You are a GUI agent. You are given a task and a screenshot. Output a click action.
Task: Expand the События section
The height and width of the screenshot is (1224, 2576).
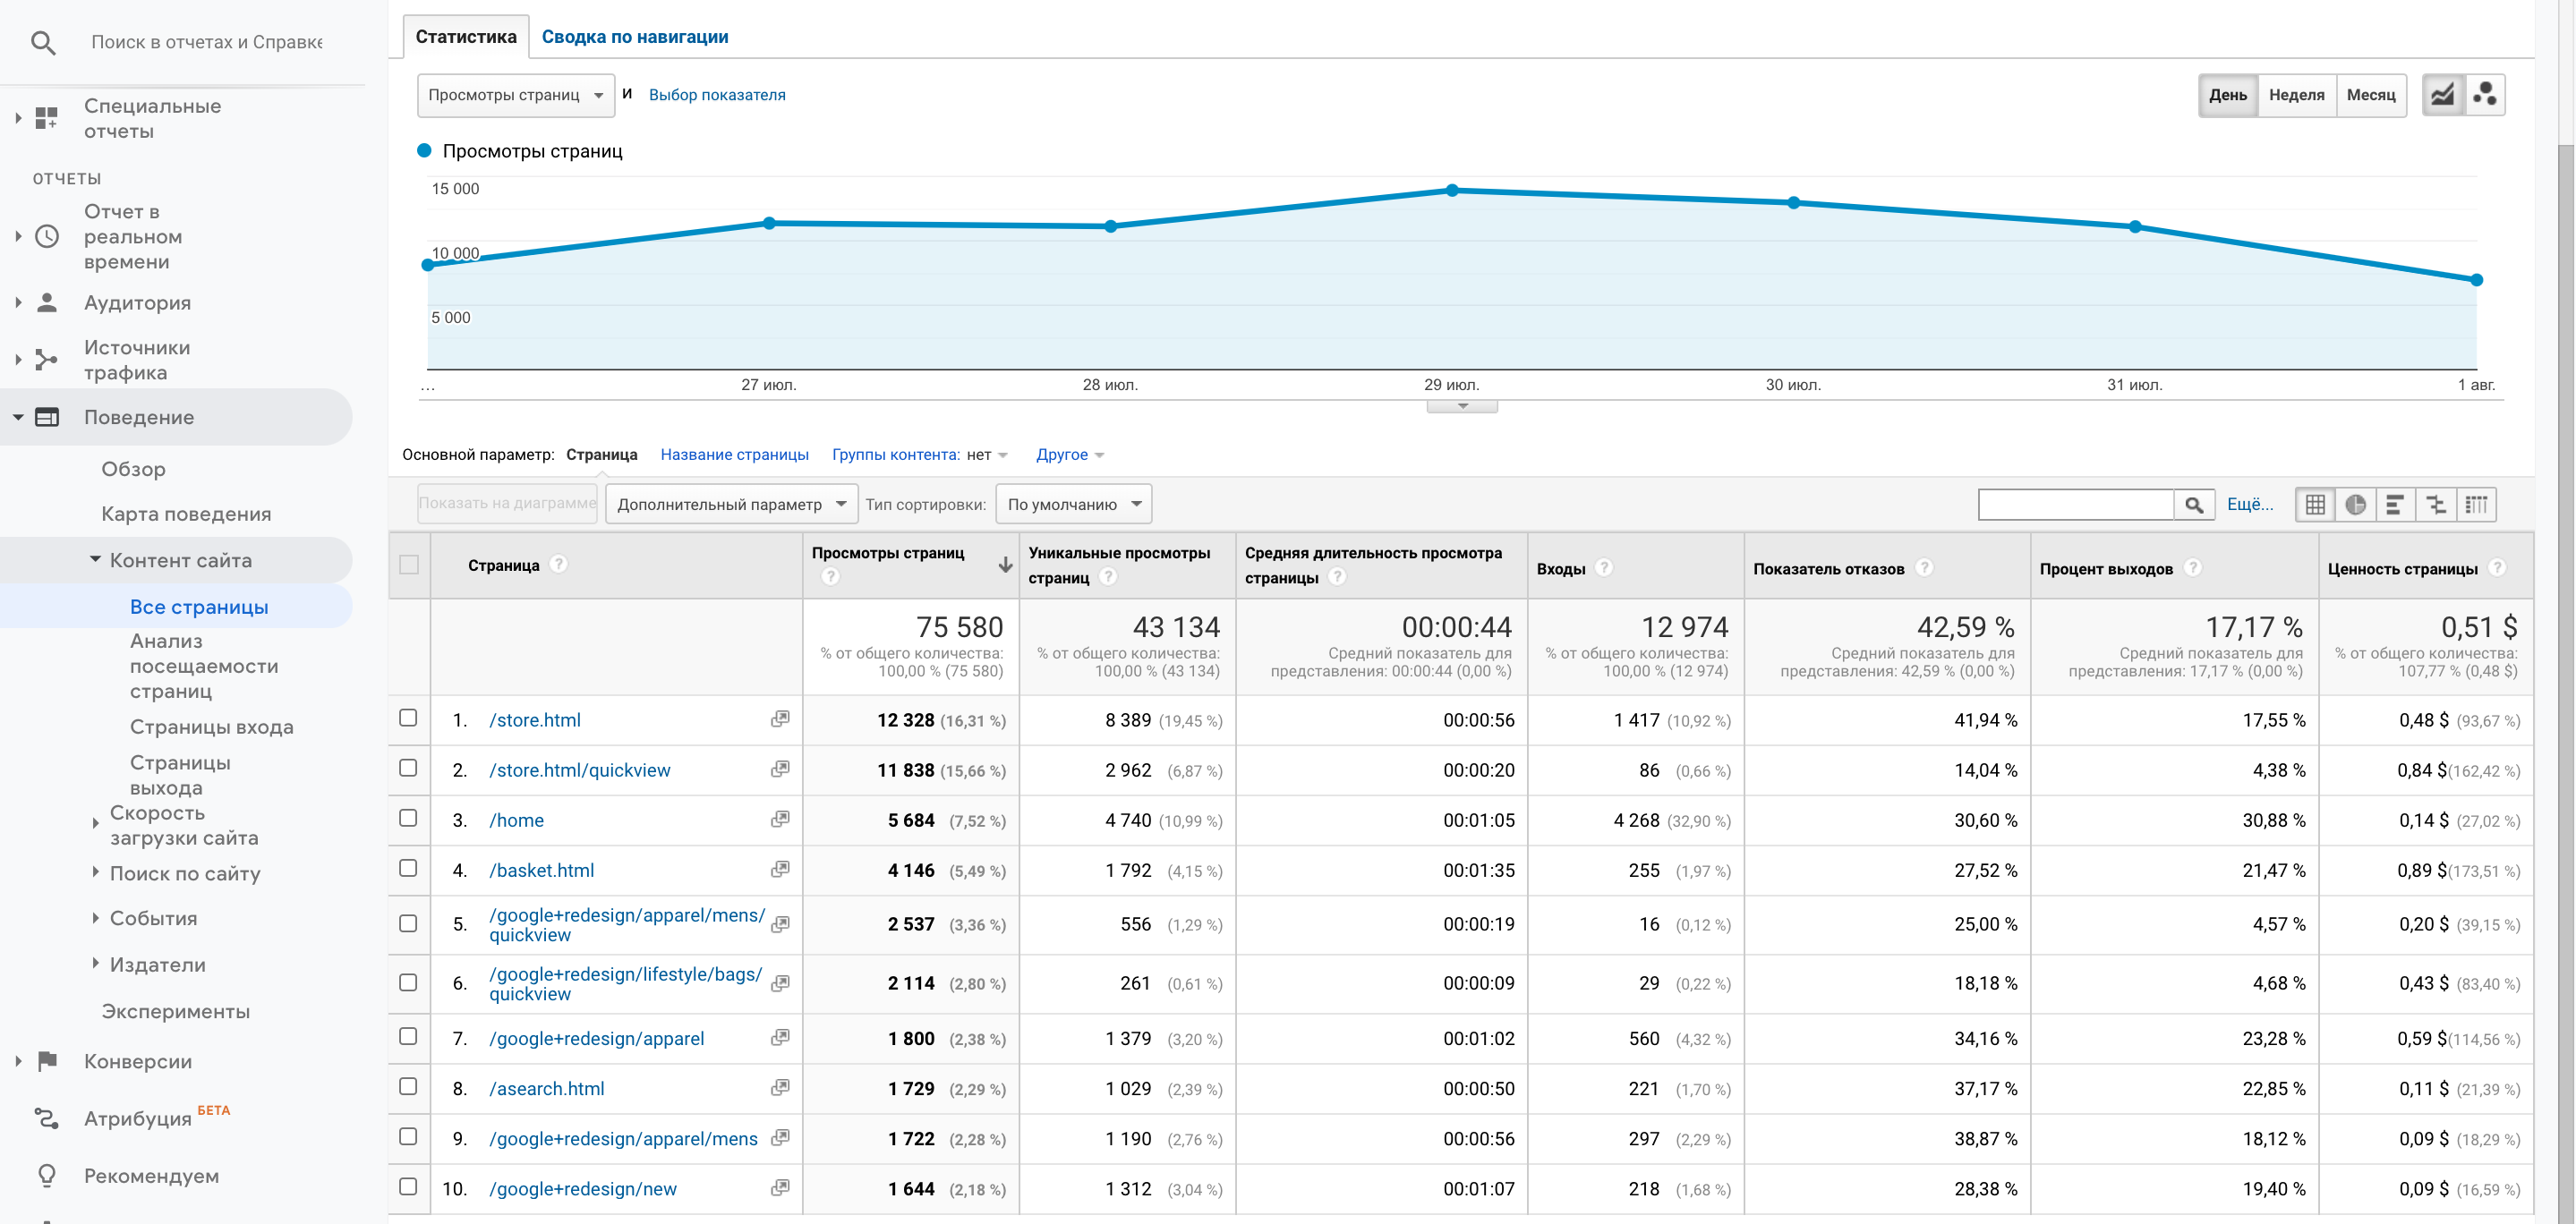[x=95, y=918]
